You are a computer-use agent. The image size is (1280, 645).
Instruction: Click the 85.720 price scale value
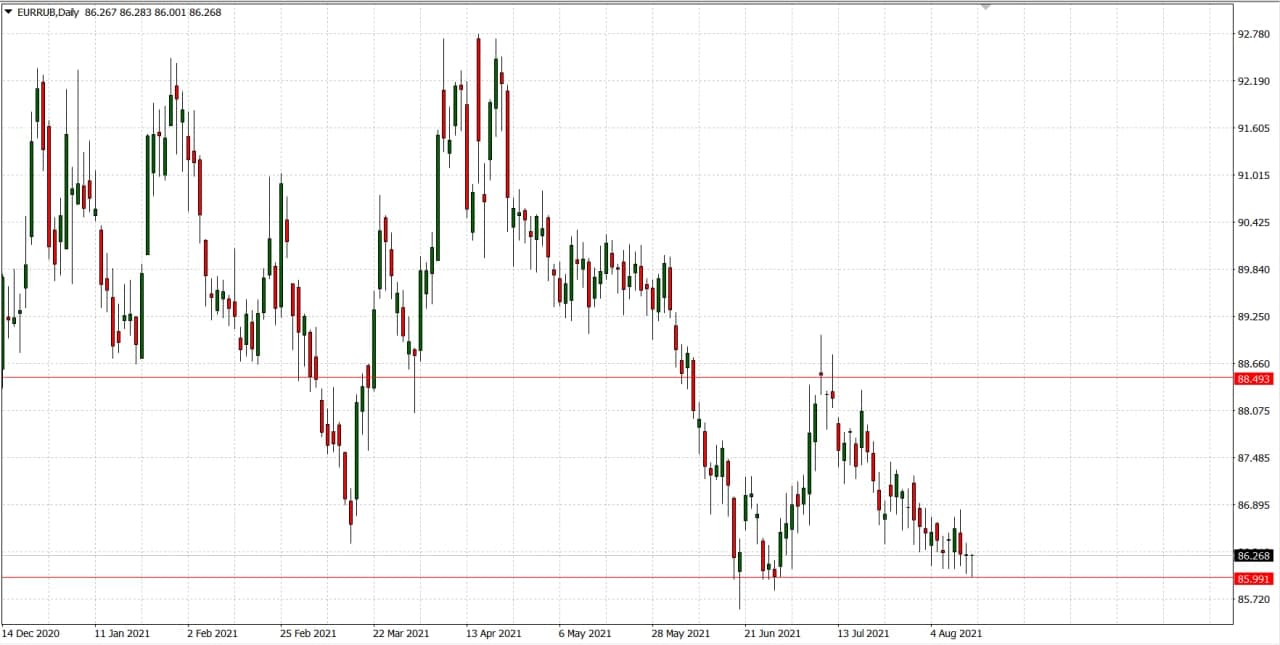(1254, 599)
